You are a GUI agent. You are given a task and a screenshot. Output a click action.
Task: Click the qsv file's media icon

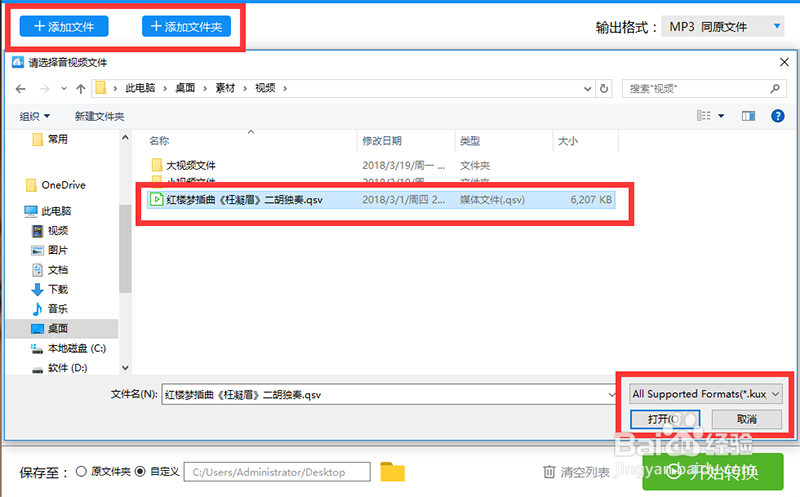157,200
